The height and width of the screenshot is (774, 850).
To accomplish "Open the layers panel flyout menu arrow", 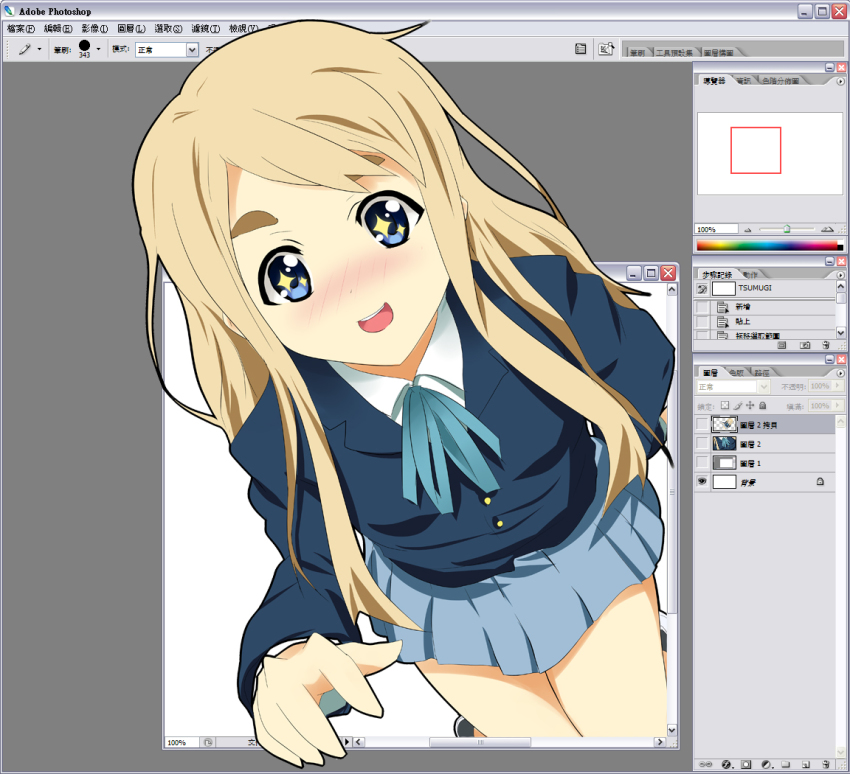I will [x=840, y=372].
